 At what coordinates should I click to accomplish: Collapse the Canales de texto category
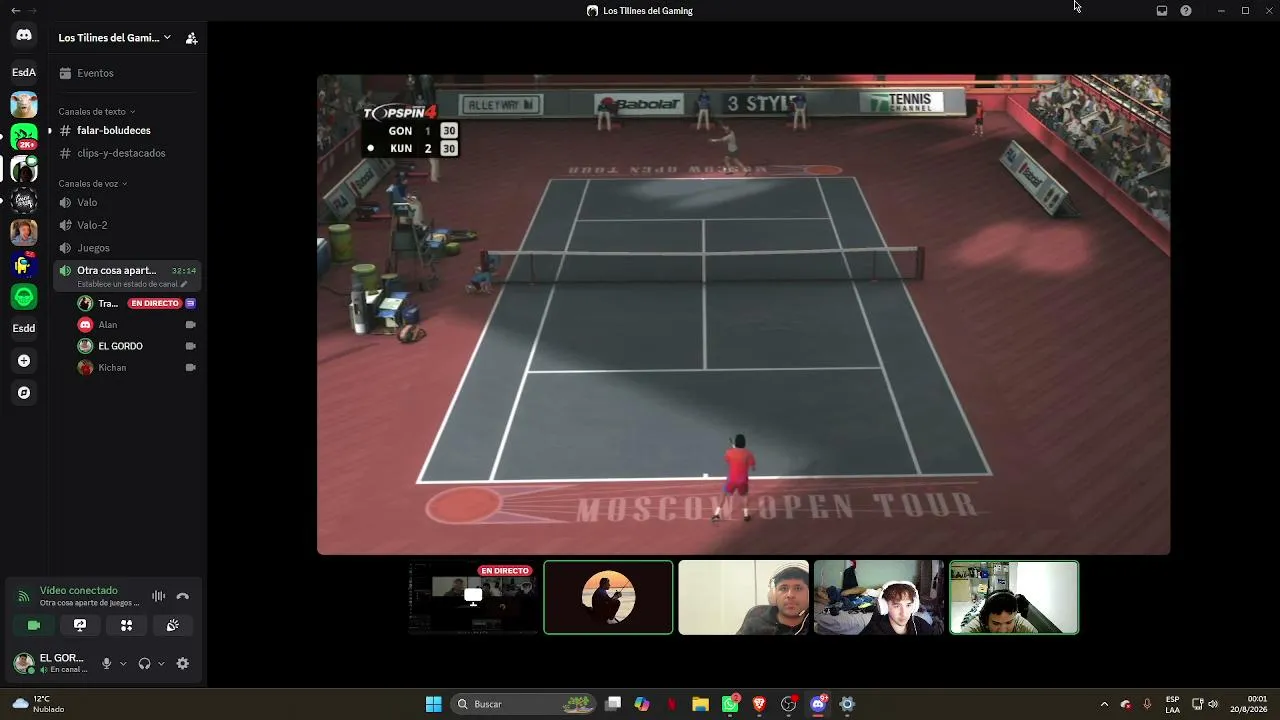coord(96,111)
